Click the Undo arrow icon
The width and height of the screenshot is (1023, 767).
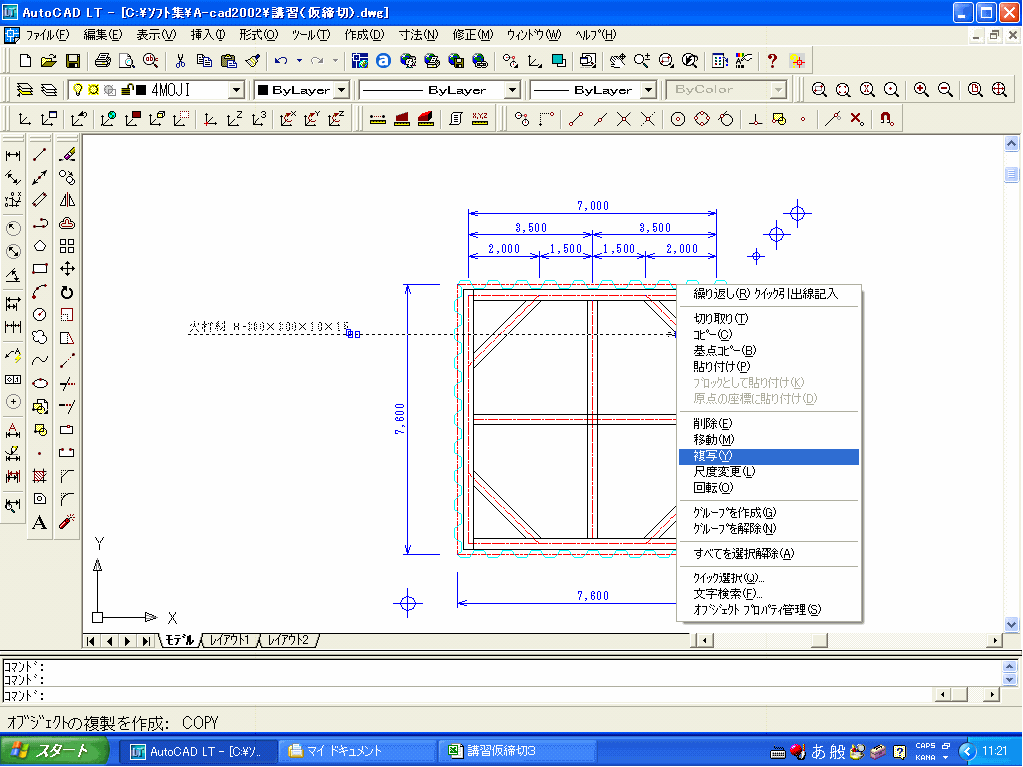point(281,61)
